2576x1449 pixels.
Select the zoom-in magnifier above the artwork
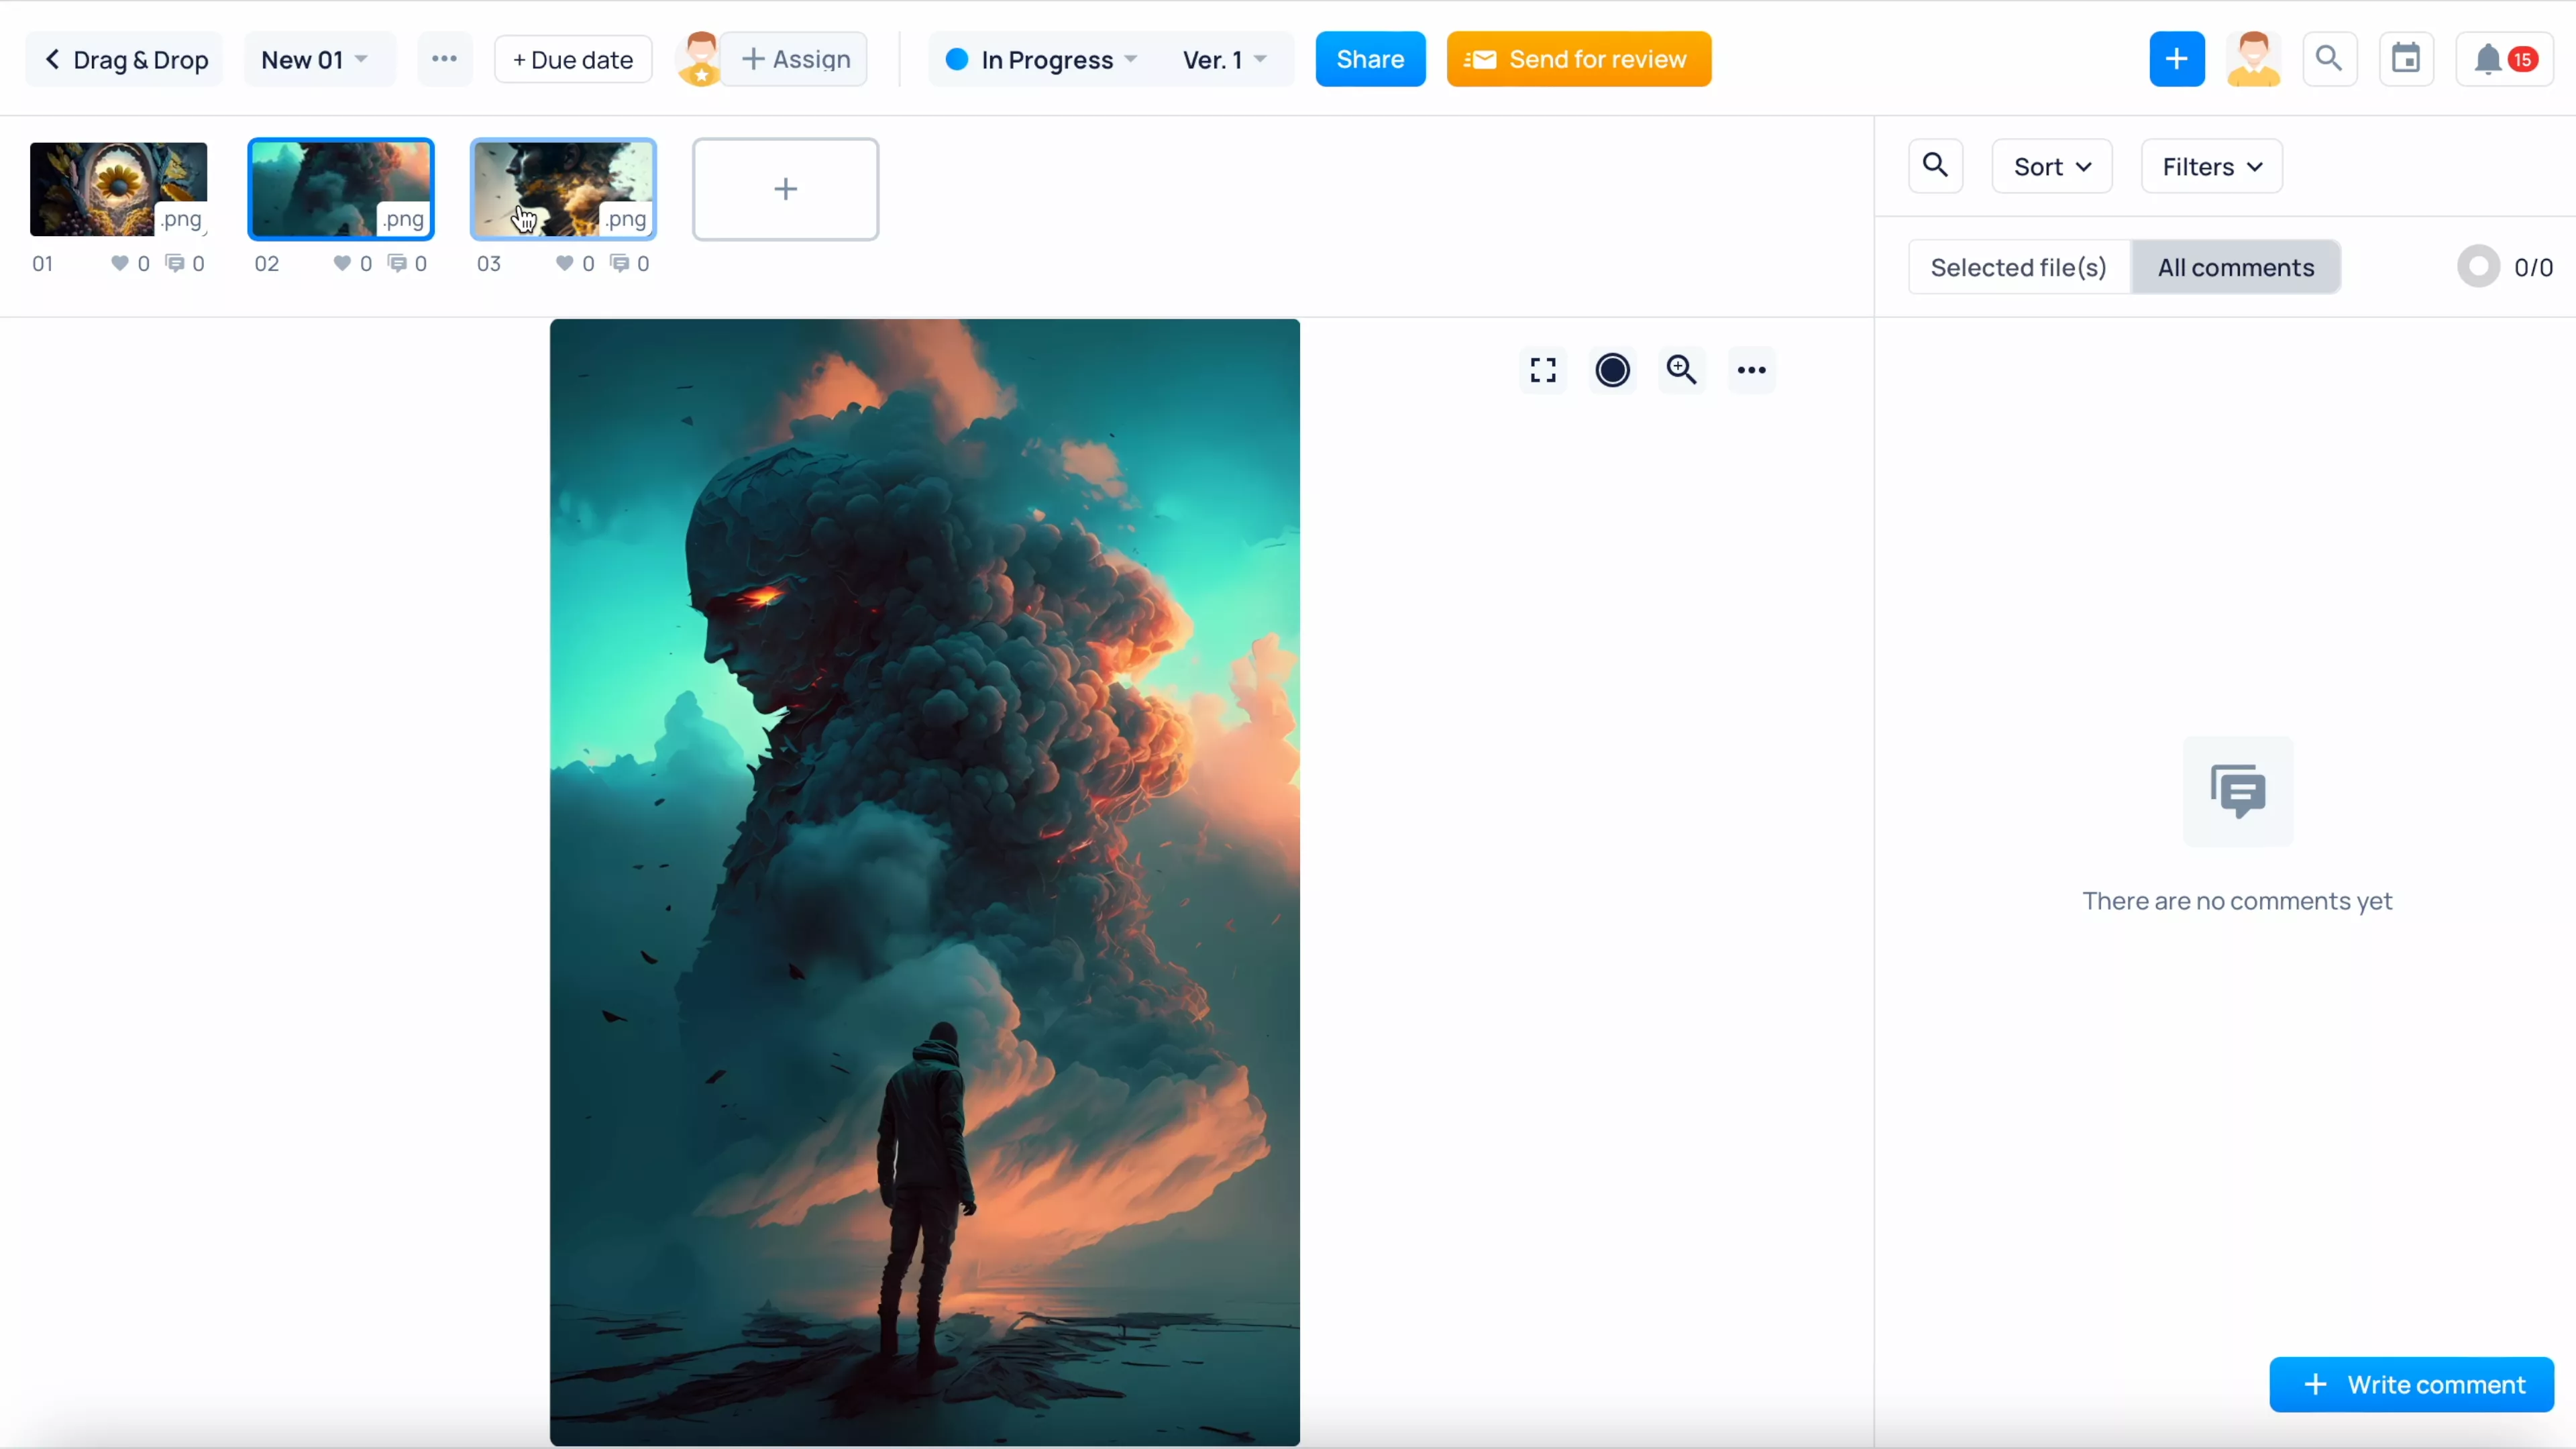point(1681,369)
